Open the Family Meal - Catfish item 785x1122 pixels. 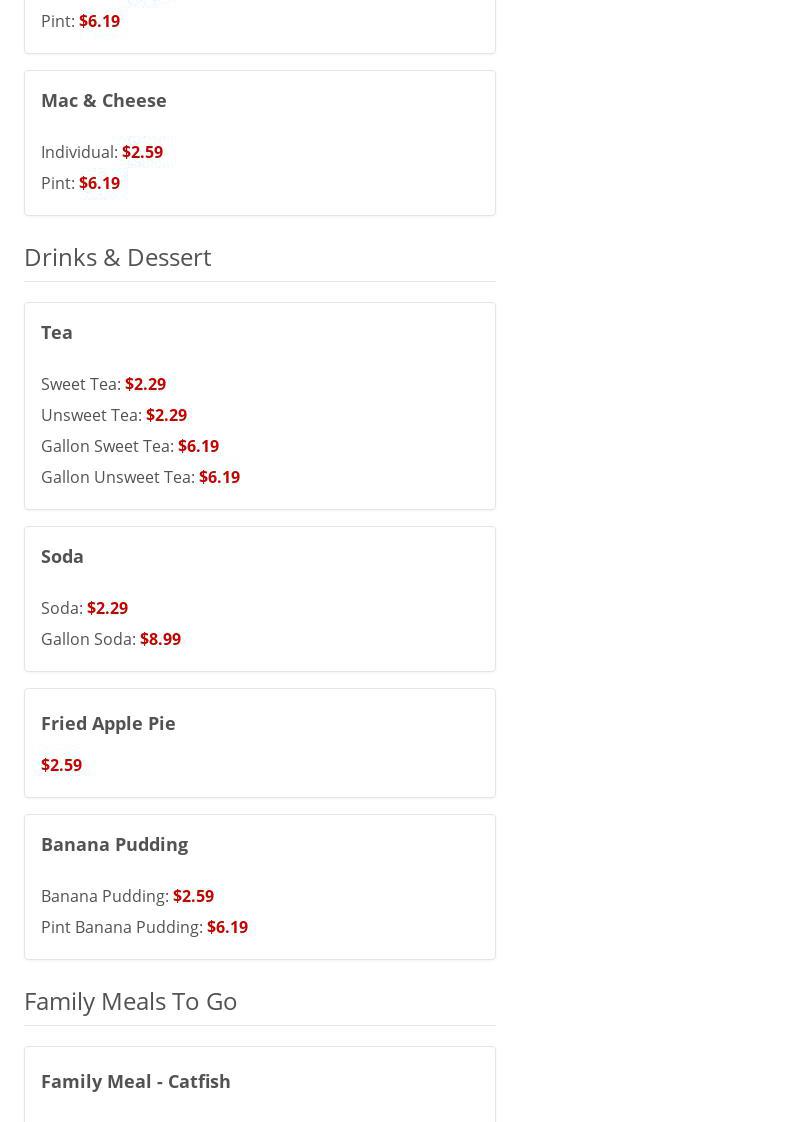pyautogui.click(x=136, y=1081)
